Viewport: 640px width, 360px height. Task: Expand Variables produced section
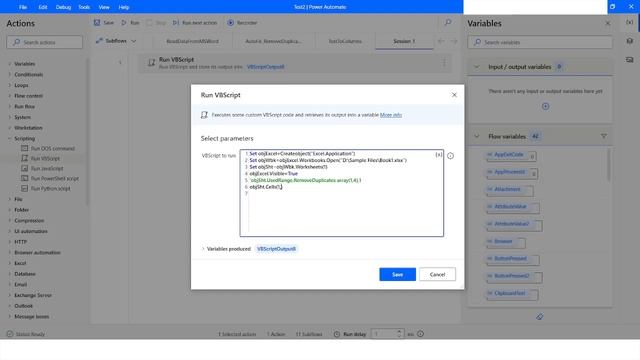[x=203, y=249]
